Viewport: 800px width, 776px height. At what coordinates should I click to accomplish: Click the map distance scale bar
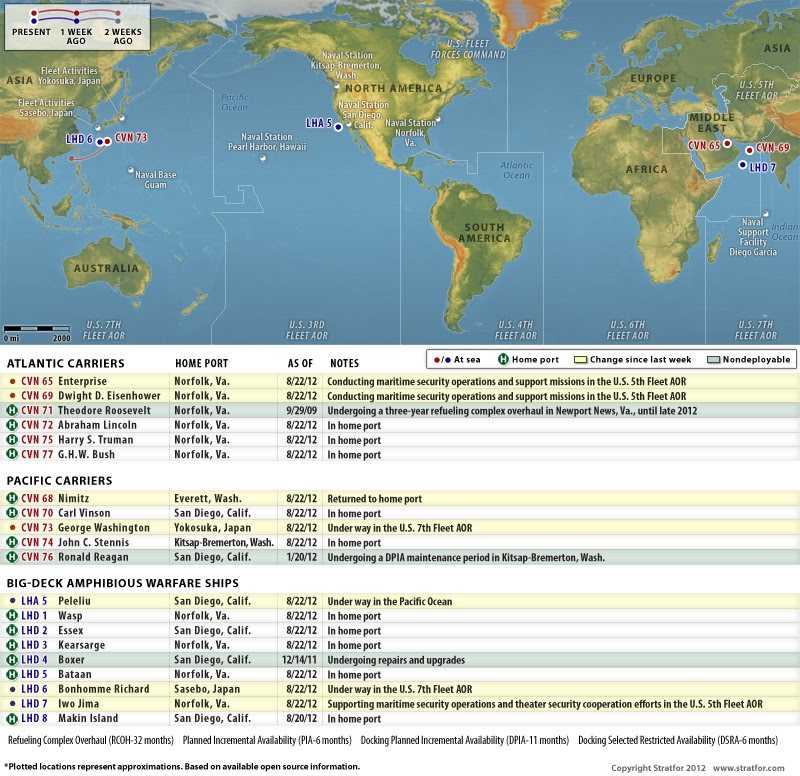coord(37,328)
